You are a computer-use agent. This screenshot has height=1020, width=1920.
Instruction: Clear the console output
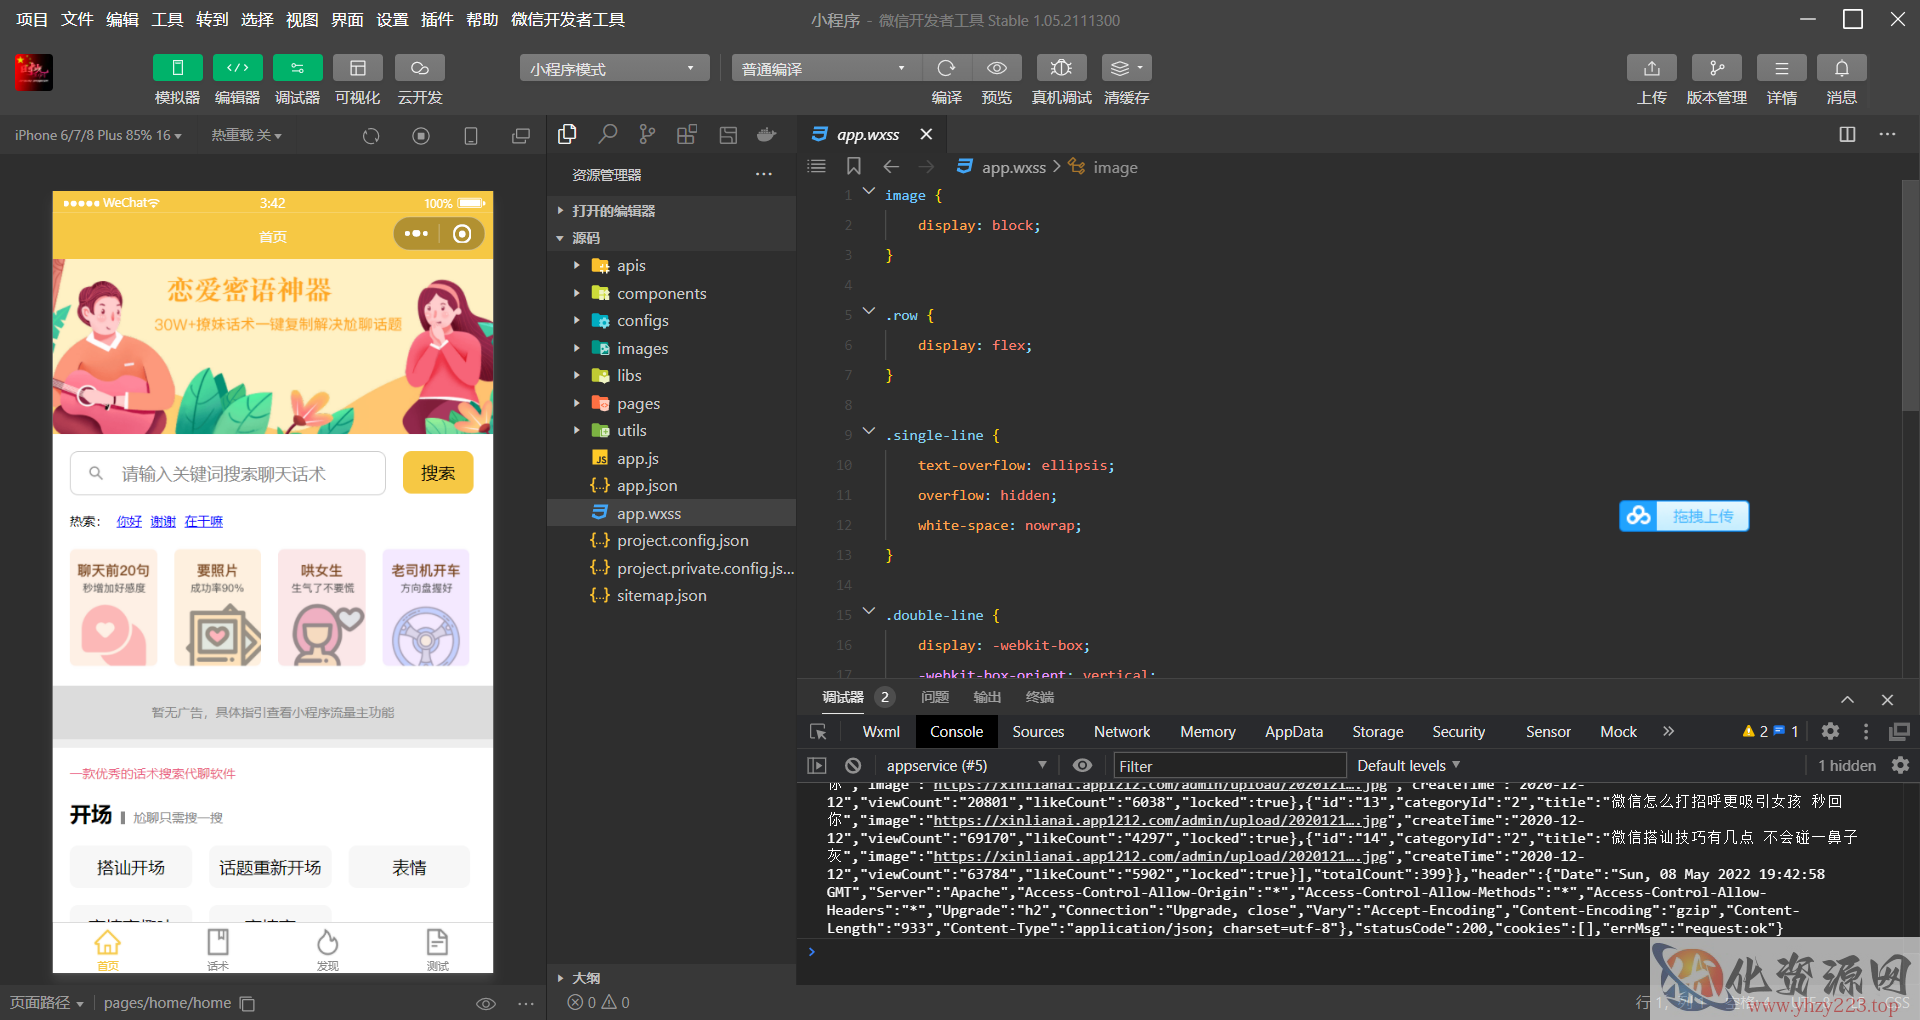click(853, 765)
